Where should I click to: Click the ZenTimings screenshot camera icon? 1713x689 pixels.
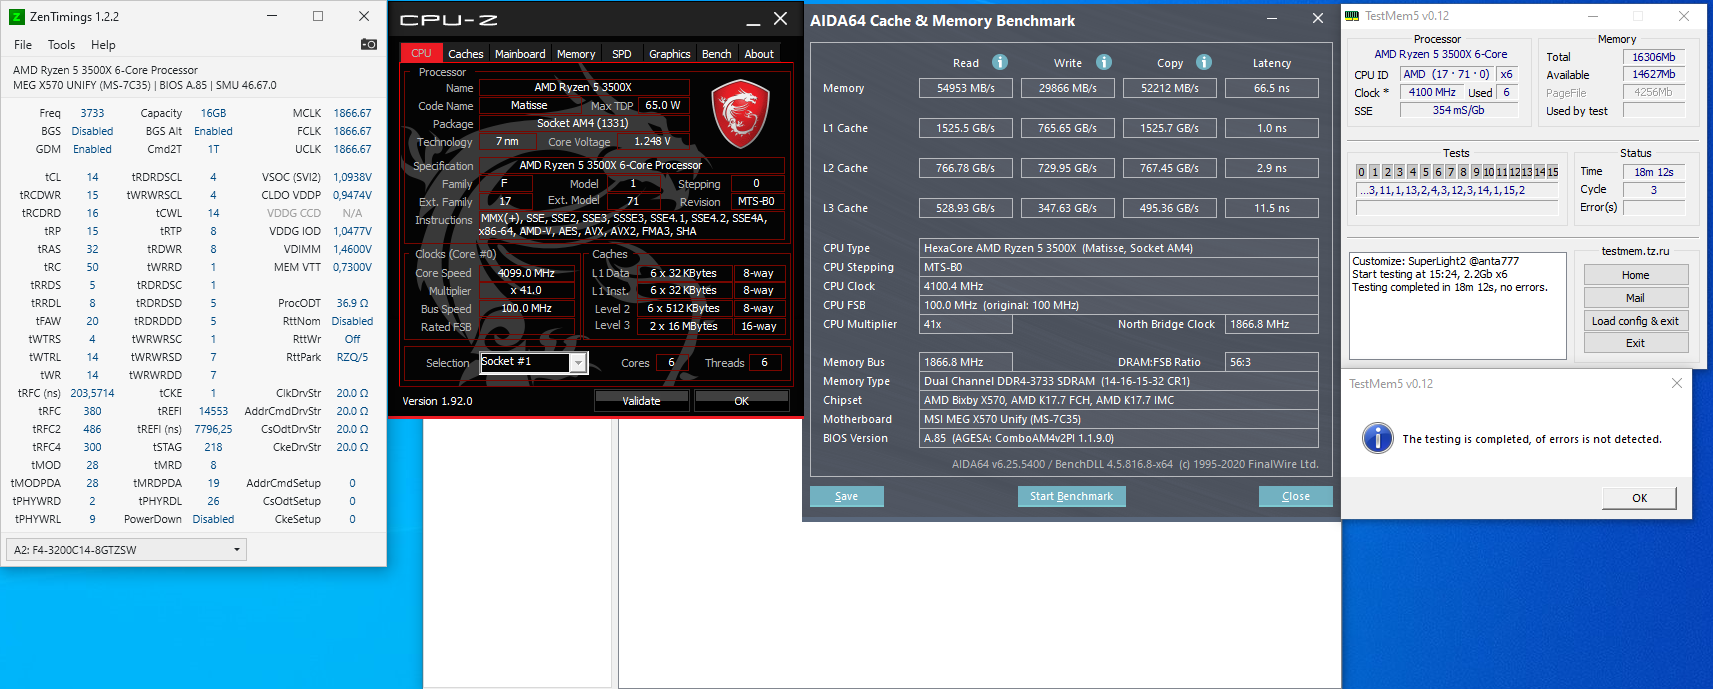tap(369, 44)
